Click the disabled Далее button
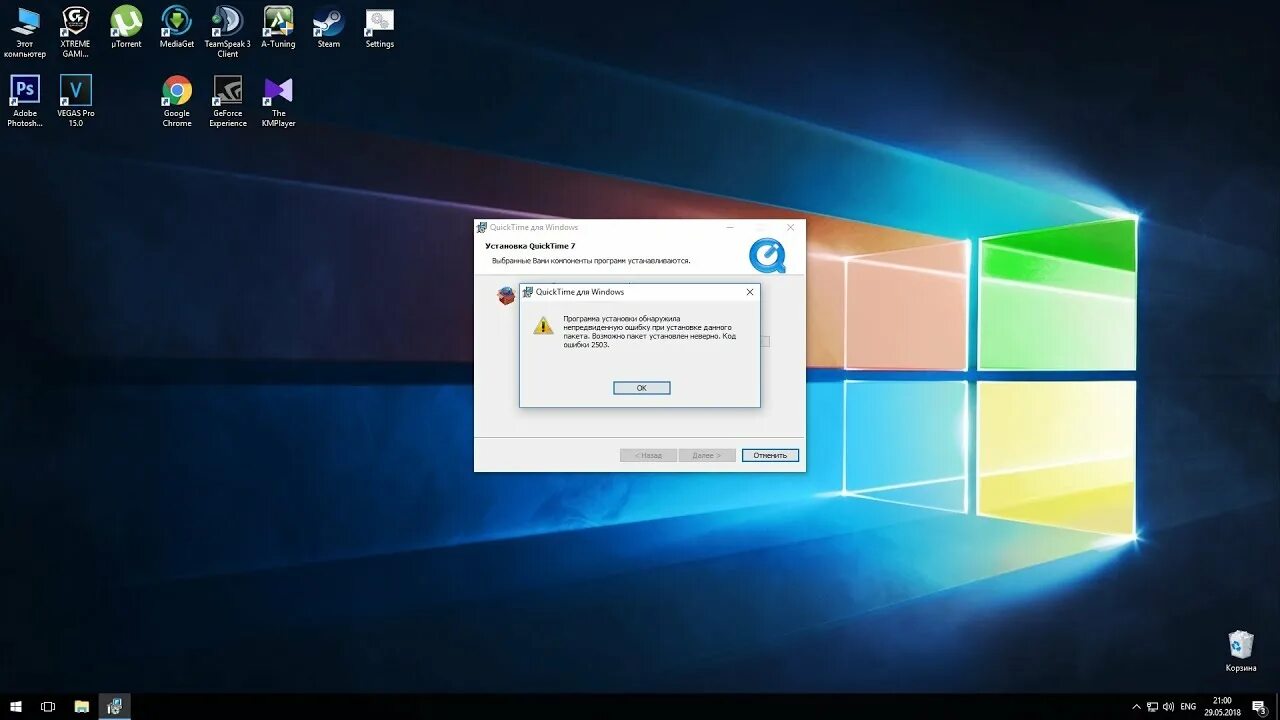The width and height of the screenshot is (1280, 720). click(x=707, y=455)
